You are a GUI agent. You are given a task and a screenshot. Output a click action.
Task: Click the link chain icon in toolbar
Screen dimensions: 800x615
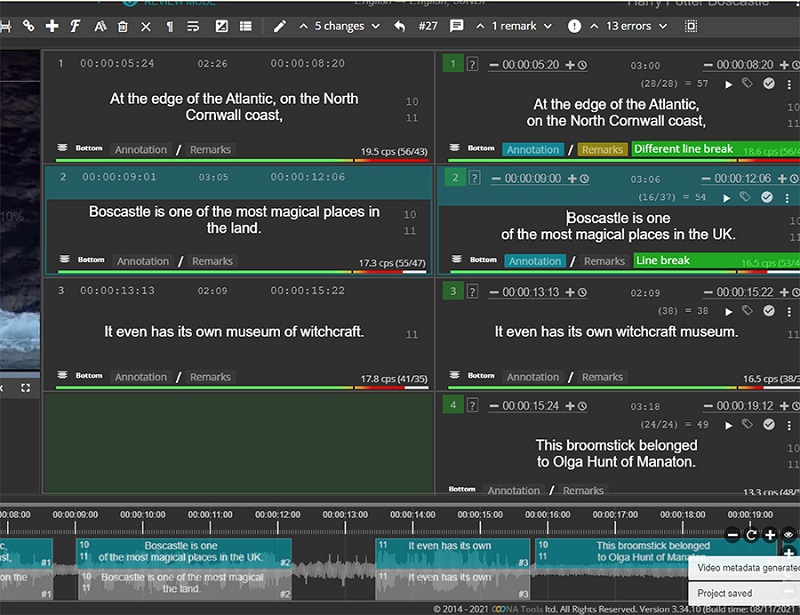(x=28, y=26)
